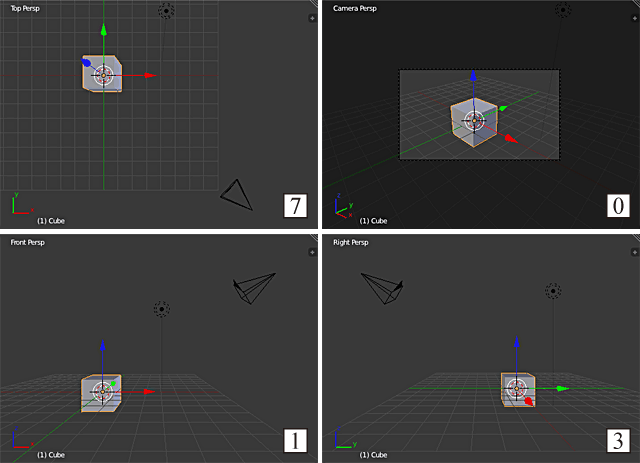
Task: Click the lamp object in Right Persp view
Action: click(x=552, y=290)
